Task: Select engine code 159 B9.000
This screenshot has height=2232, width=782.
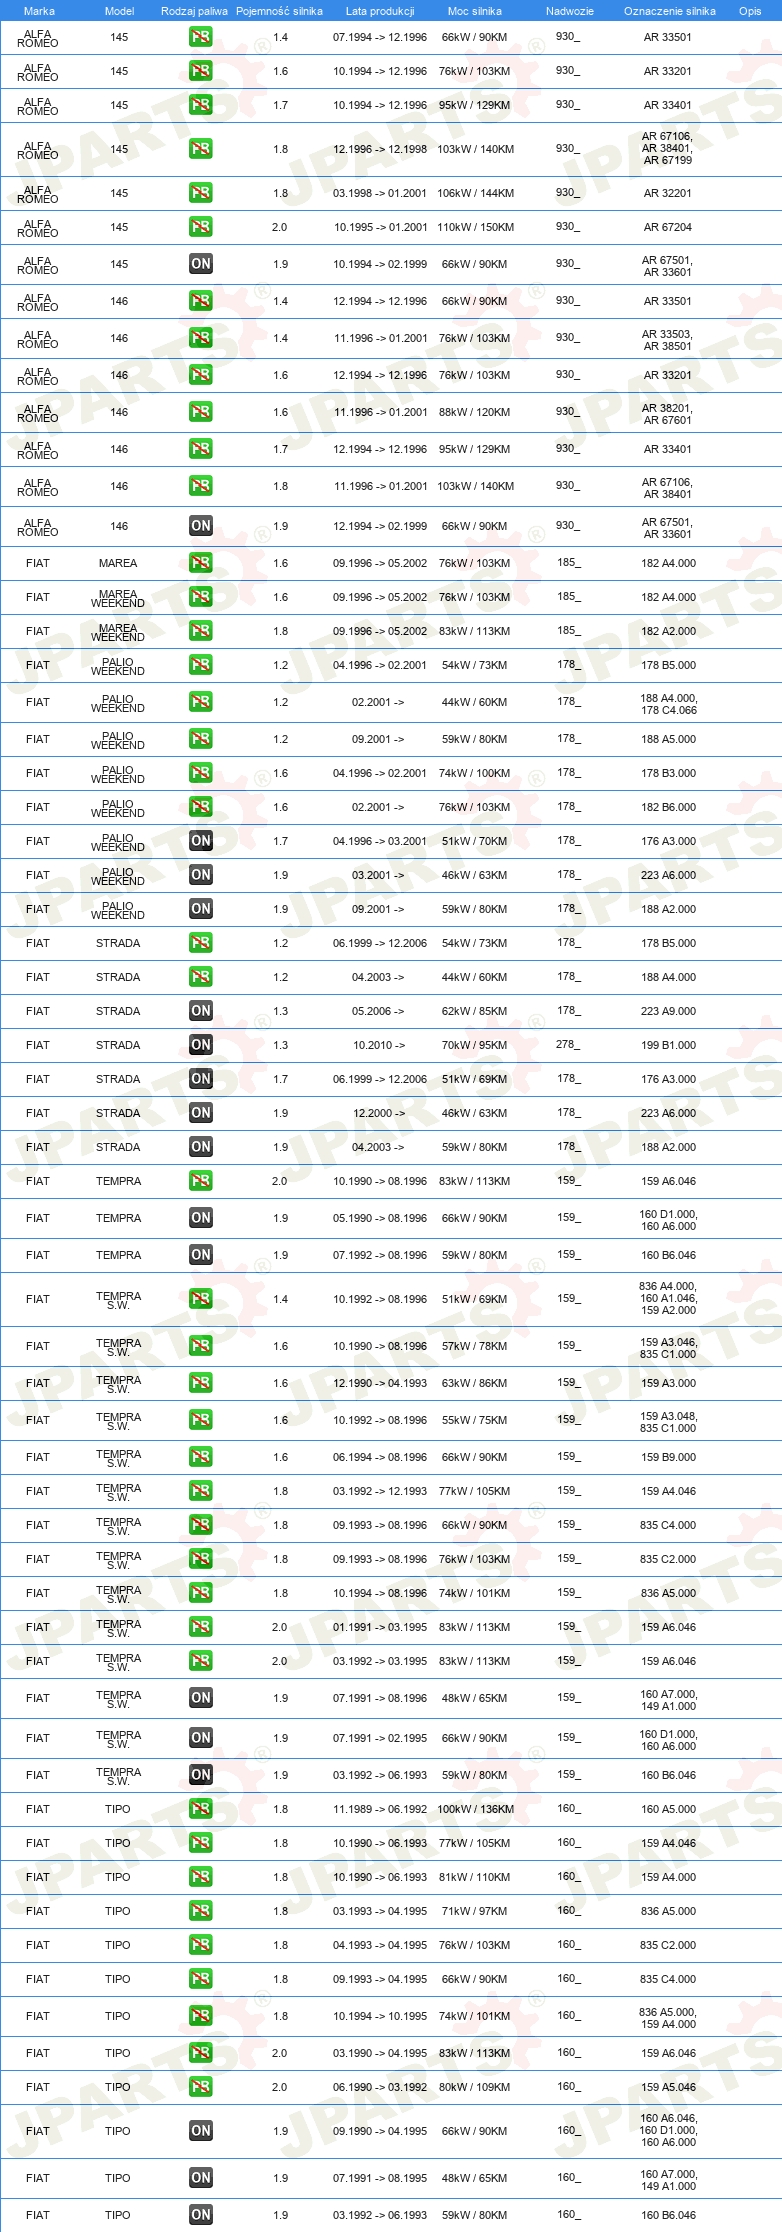Action: pyautogui.click(x=669, y=1457)
